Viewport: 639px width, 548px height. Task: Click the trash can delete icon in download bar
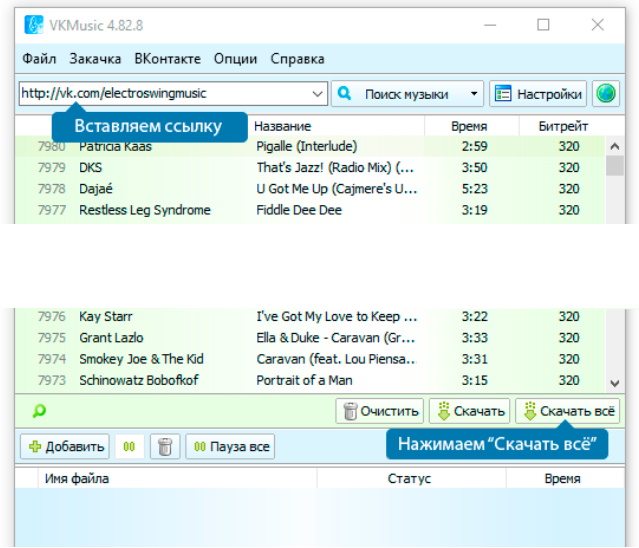tap(165, 447)
